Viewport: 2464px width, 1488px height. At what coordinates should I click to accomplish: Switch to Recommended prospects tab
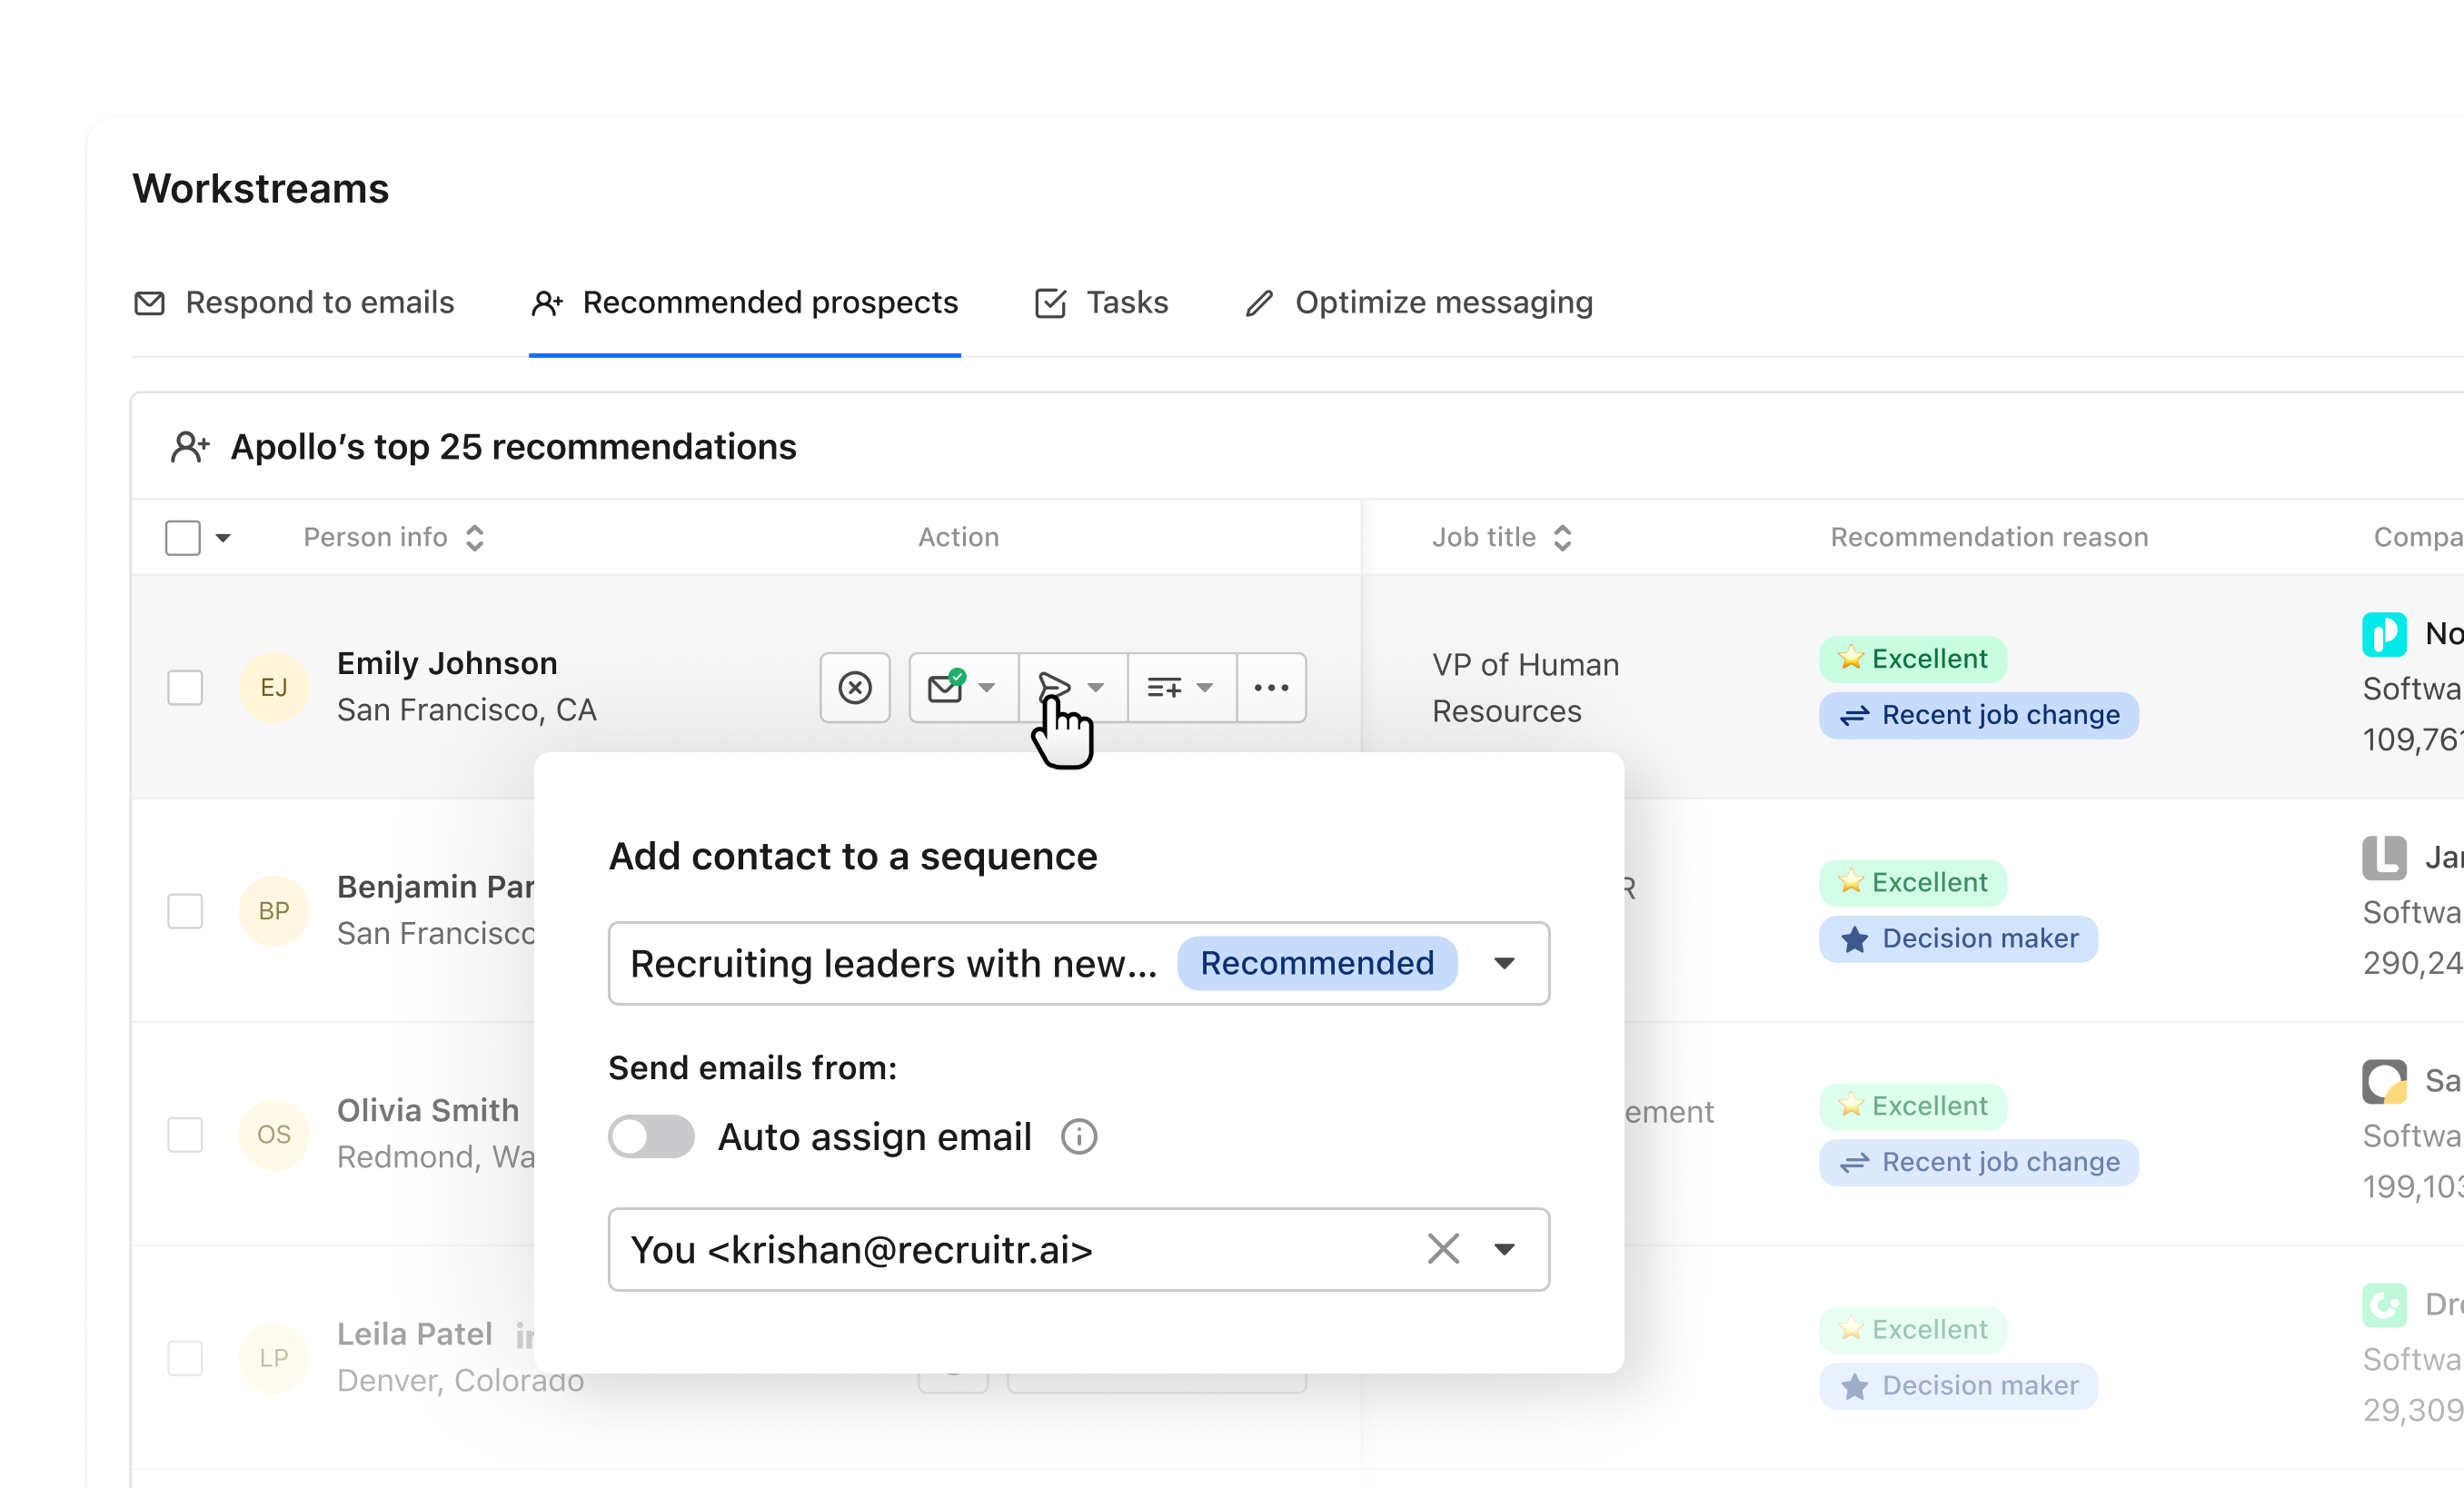[745, 302]
